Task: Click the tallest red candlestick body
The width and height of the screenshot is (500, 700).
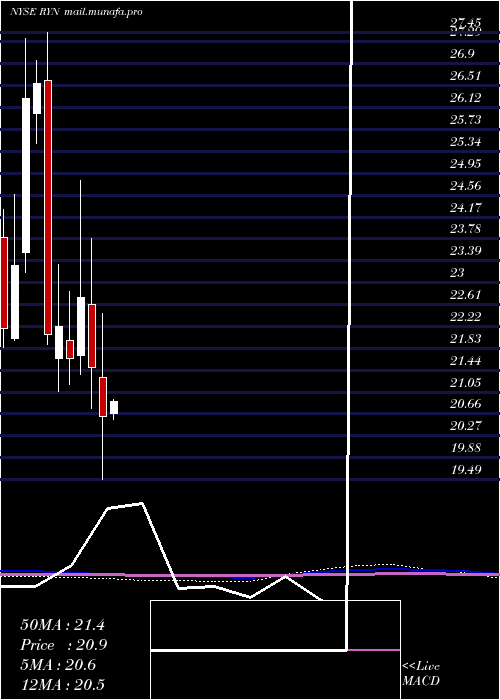Action: tap(48, 207)
